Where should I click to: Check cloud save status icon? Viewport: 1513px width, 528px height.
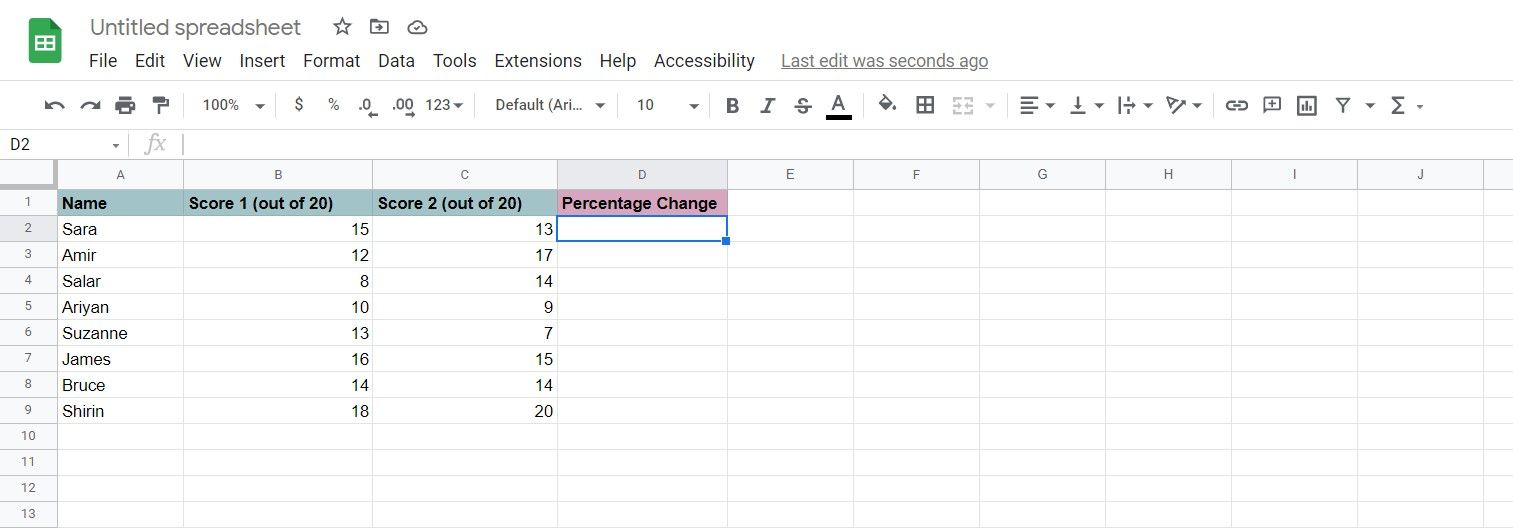pyautogui.click(x=417, y=27)
